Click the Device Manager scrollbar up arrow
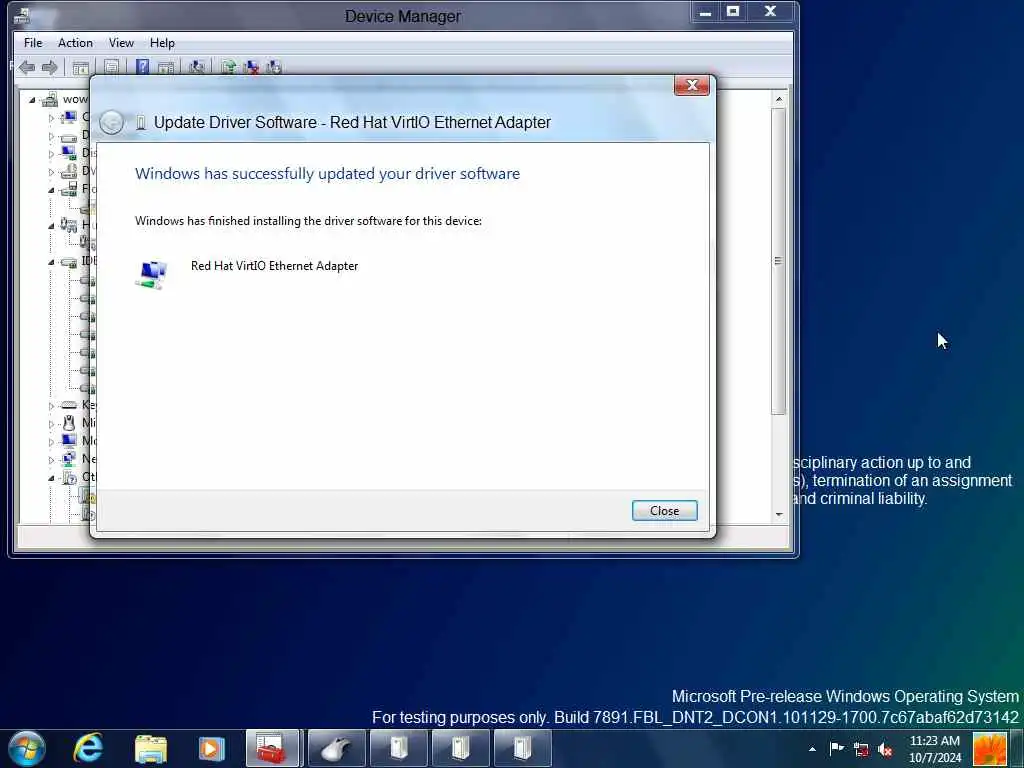Screen dimensions: 1024x768 [778, 99]
